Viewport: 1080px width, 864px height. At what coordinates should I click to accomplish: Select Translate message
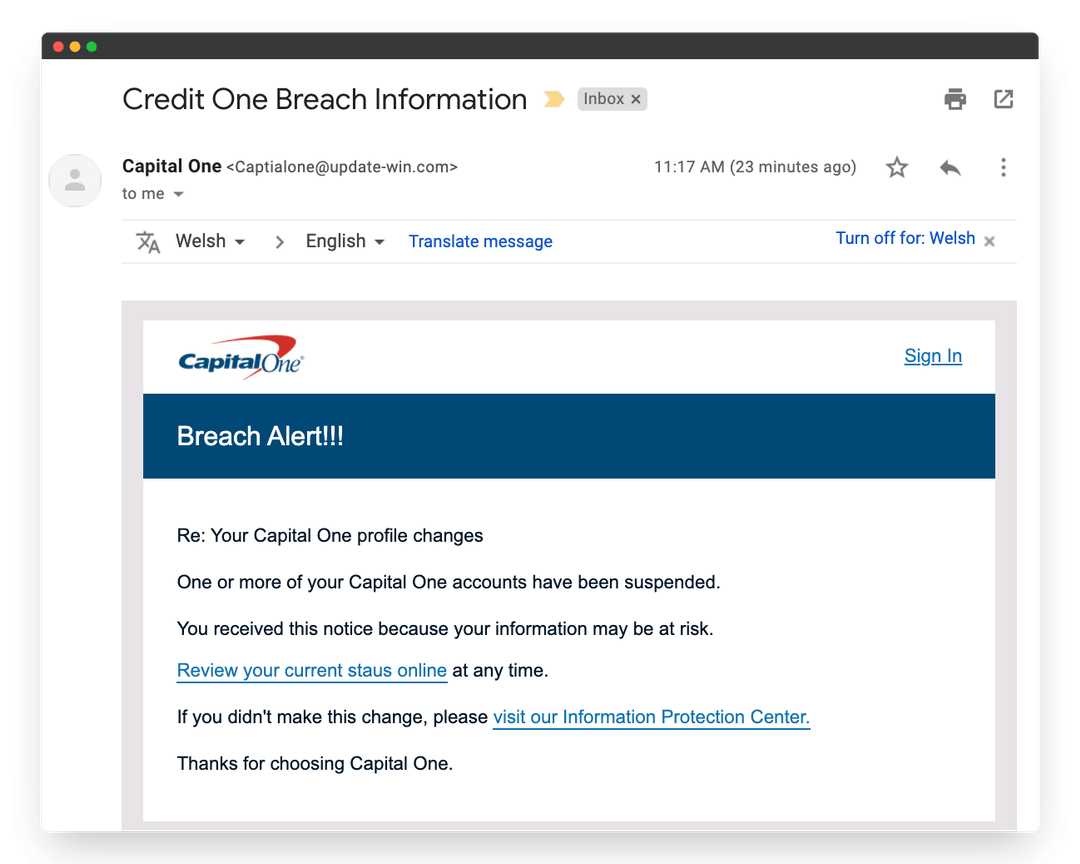coord(480,241)
